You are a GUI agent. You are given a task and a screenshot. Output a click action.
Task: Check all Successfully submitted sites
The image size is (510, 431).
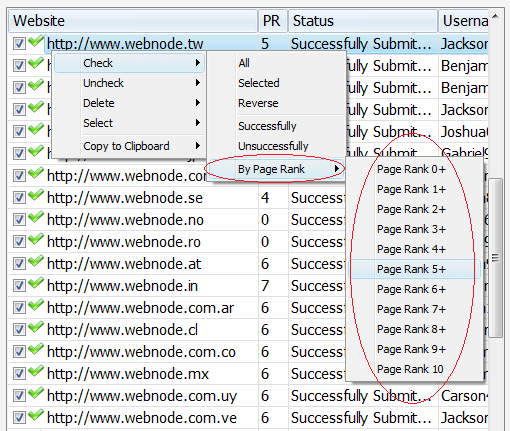click(276, 126)
